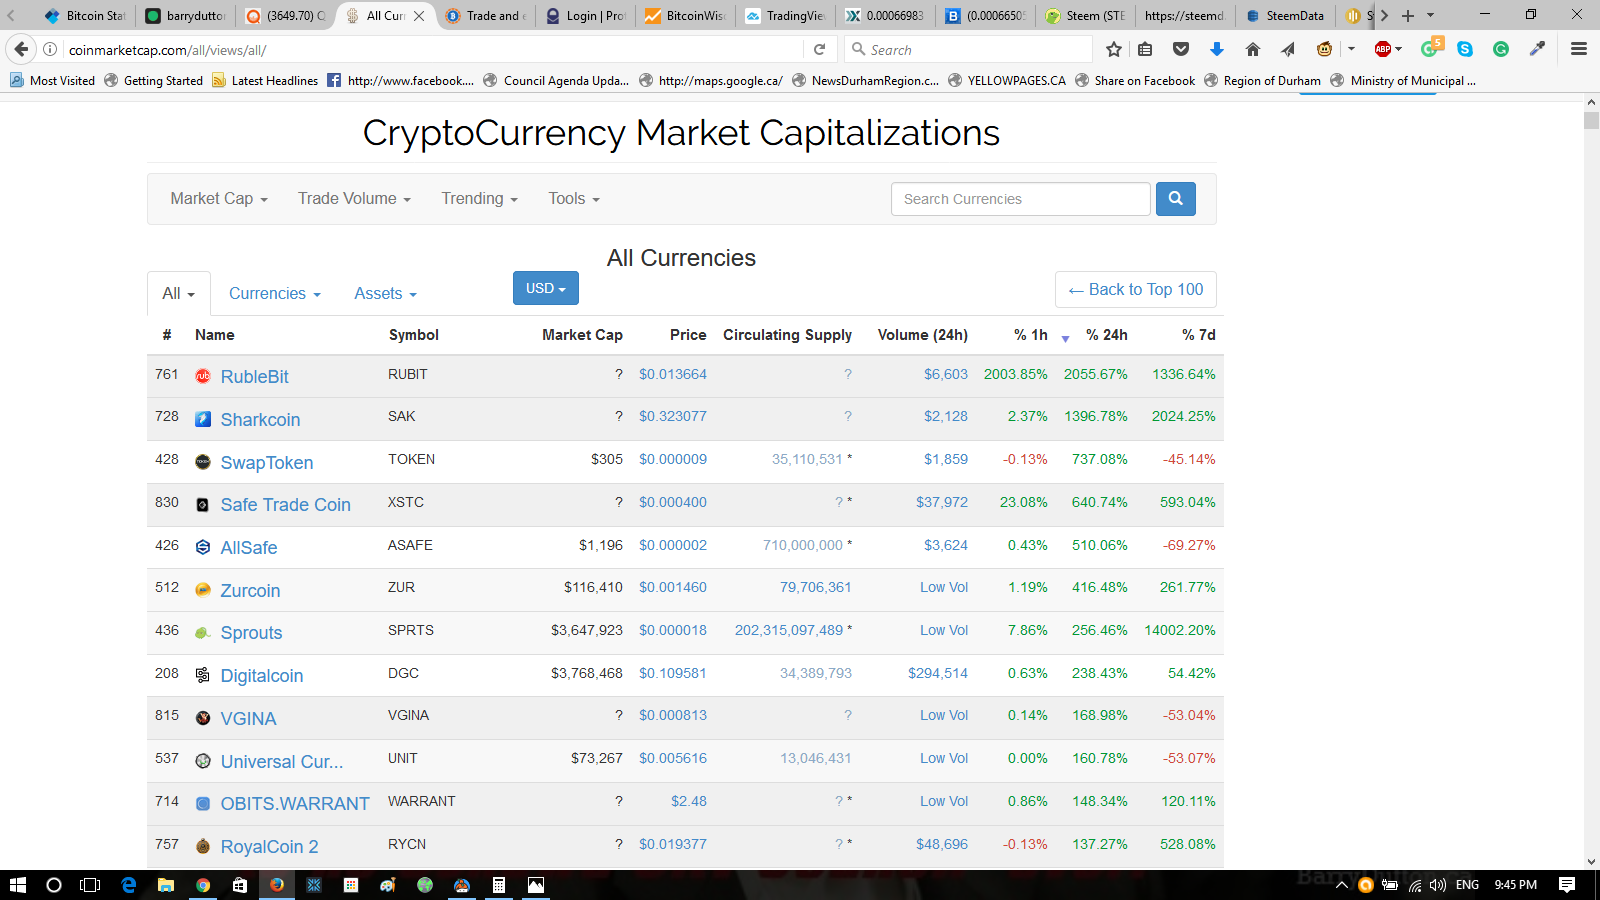Go back with the browser back arrow

point(21,49)
